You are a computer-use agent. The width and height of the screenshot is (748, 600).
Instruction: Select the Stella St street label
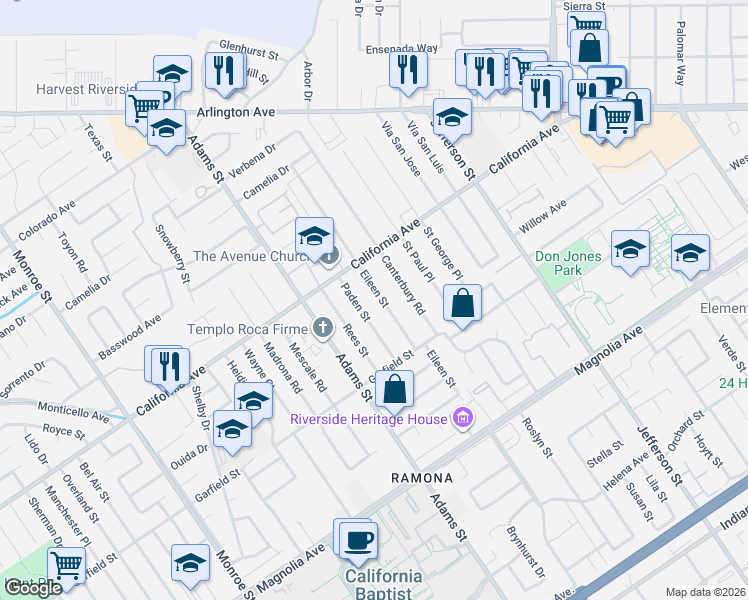pyautogui.click(x=605, y=454)
